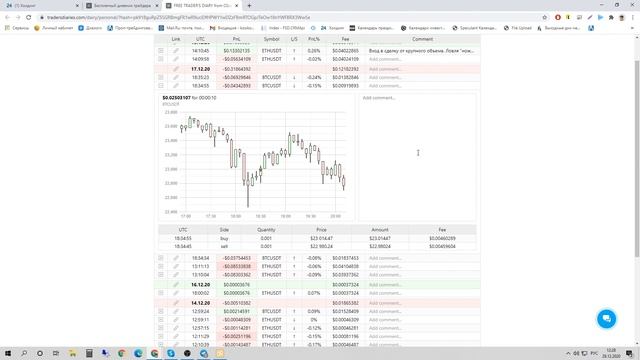Click pencil edit icon in 13:11:13 row
Viewport: 640px width, 360px height.
pyautogui.click(x=176, y=266)
